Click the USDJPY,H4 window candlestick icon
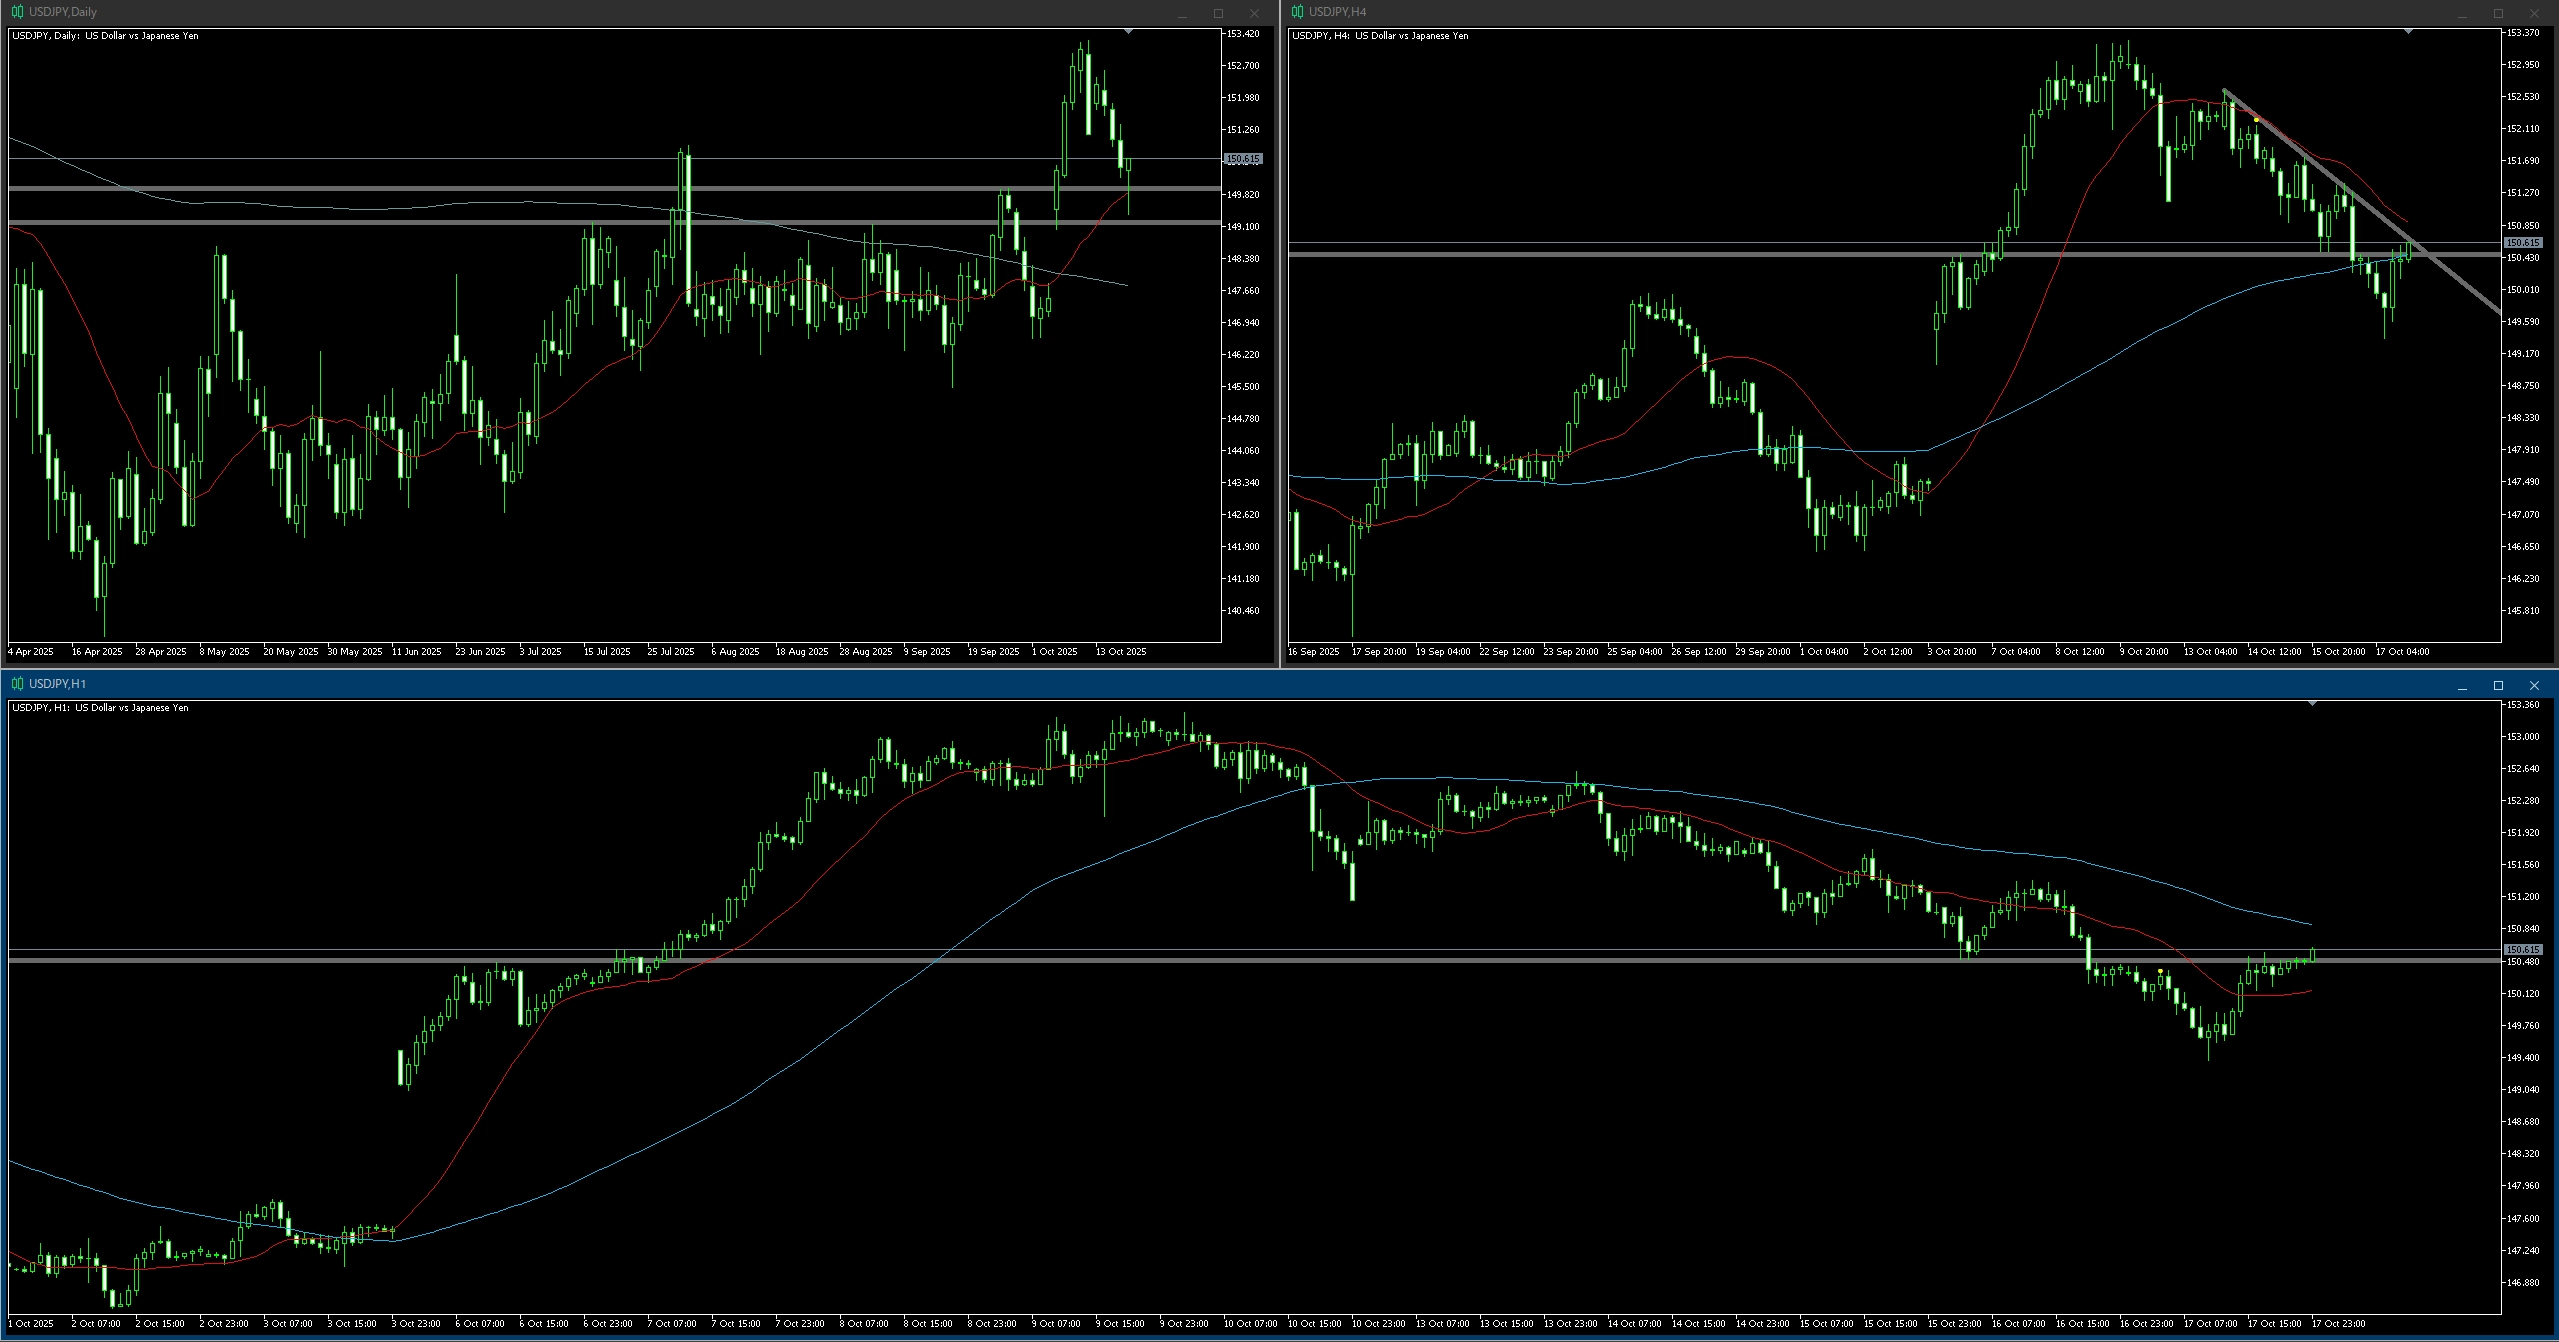The image size is (2559, 1342). [x=1297, y=12]
